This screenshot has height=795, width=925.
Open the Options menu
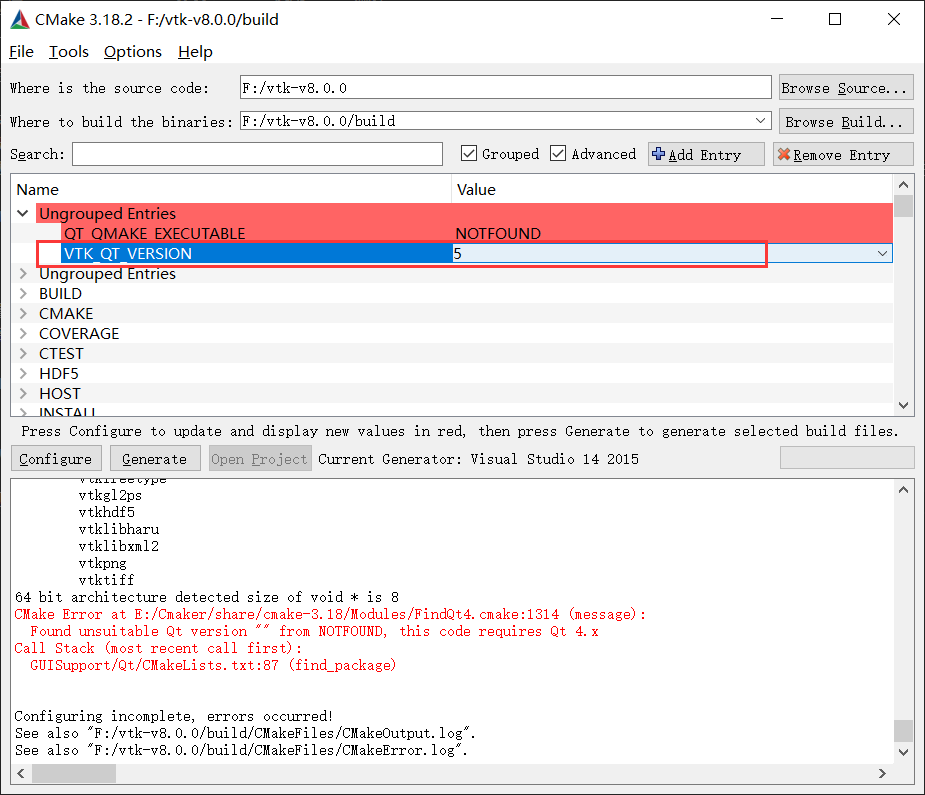133,52
